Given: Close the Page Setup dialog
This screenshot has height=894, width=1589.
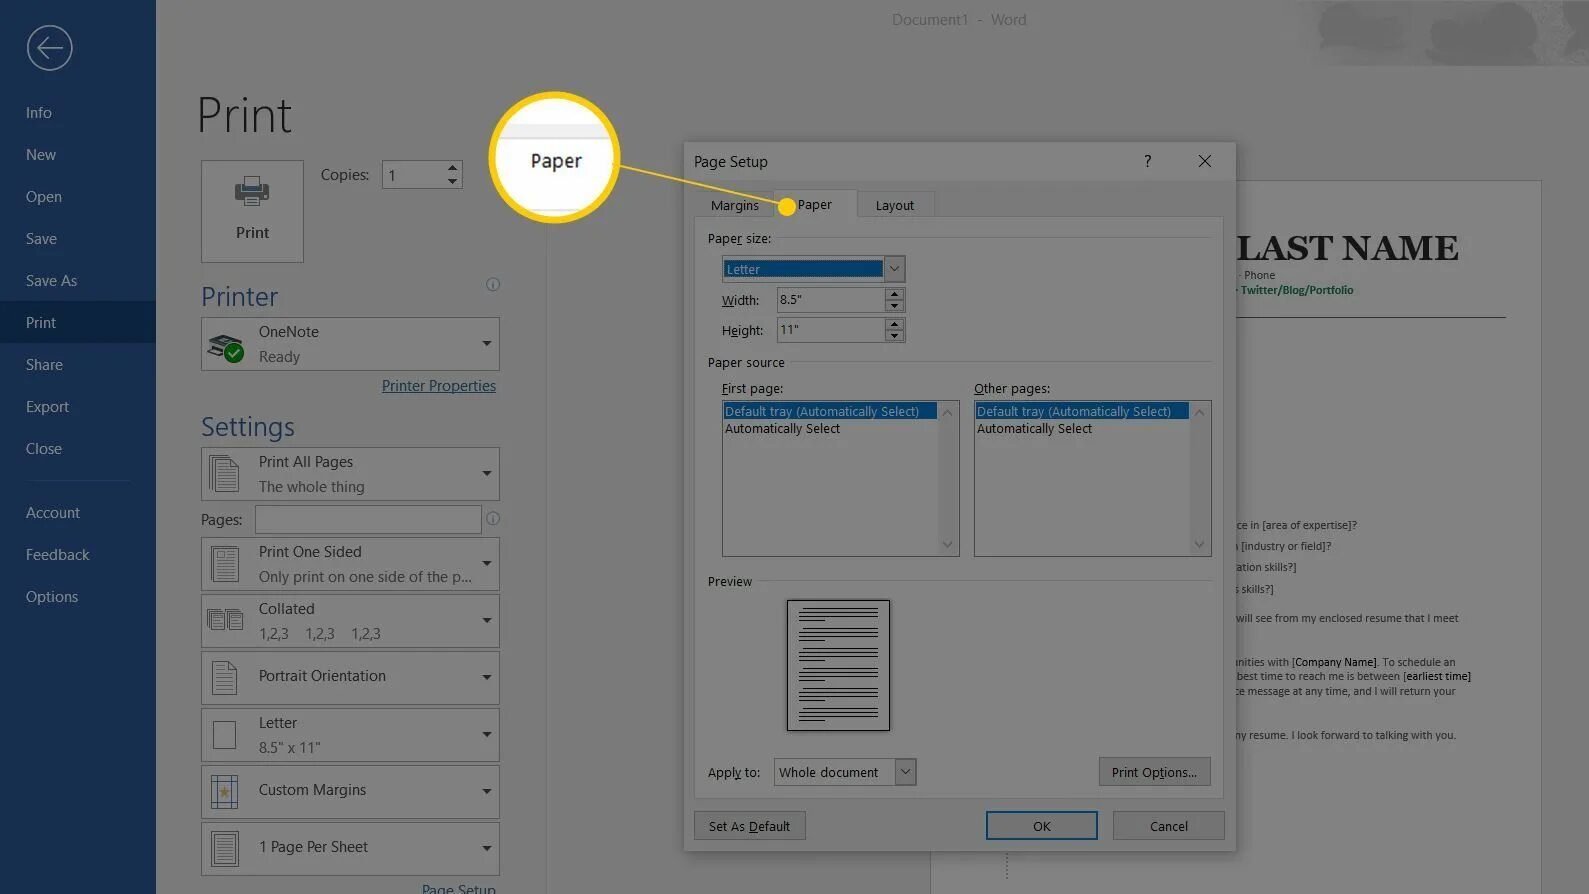Looking at the screenshot, I should click(1205, 161).
